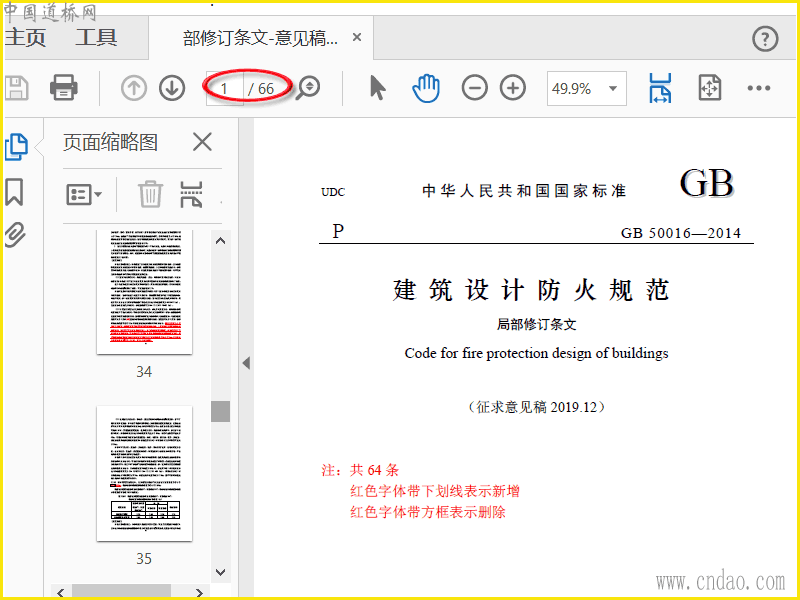Click thumbnail scrollbar up arrow
This screenshot has width=800, height=600.
pos(220,241)
